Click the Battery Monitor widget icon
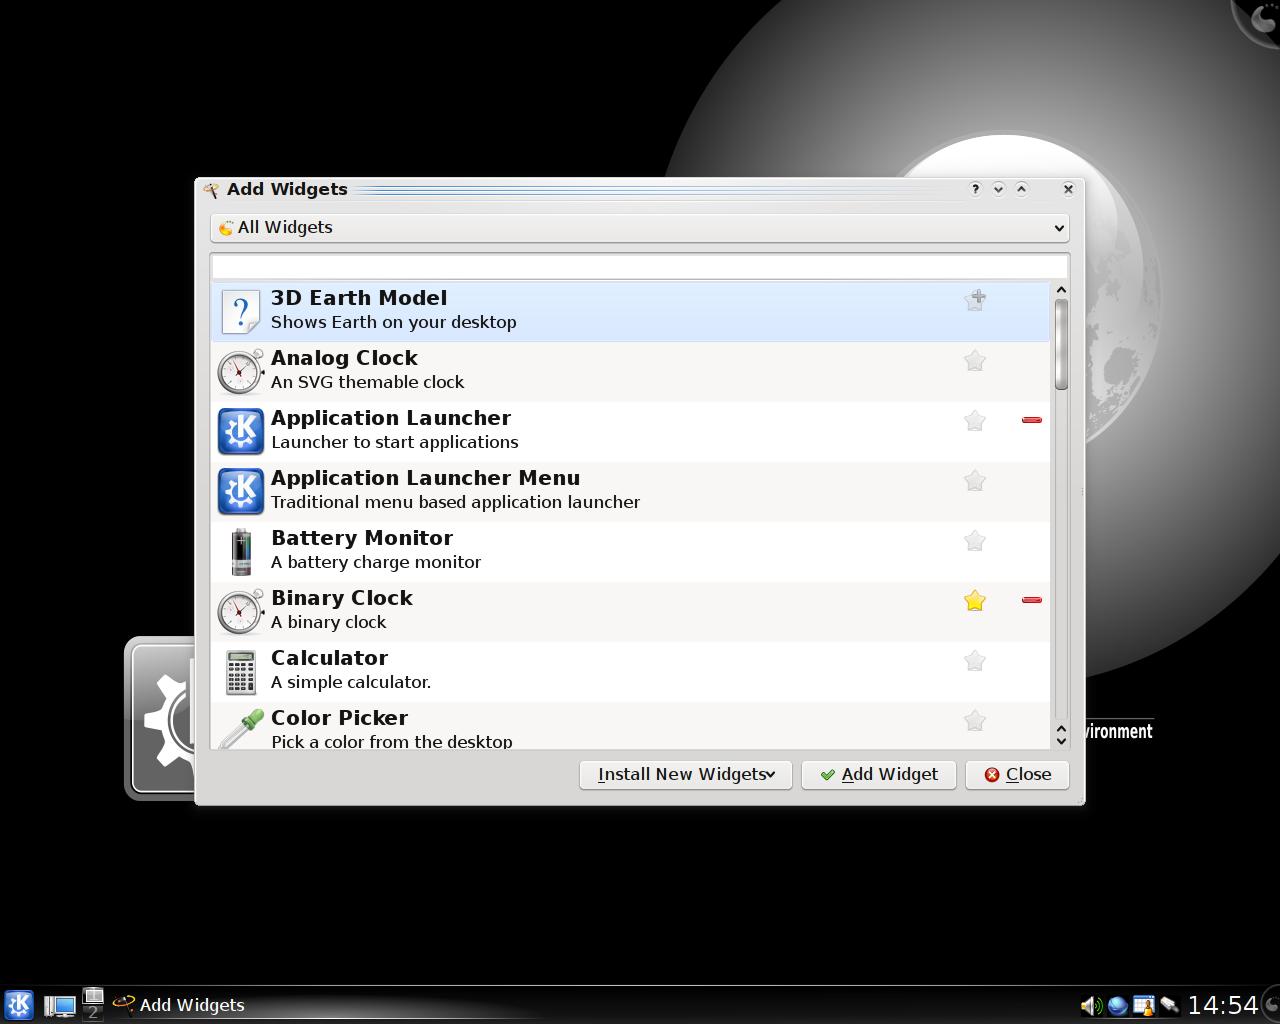This screenshot has width=1280, height=1024. [241, 551]
